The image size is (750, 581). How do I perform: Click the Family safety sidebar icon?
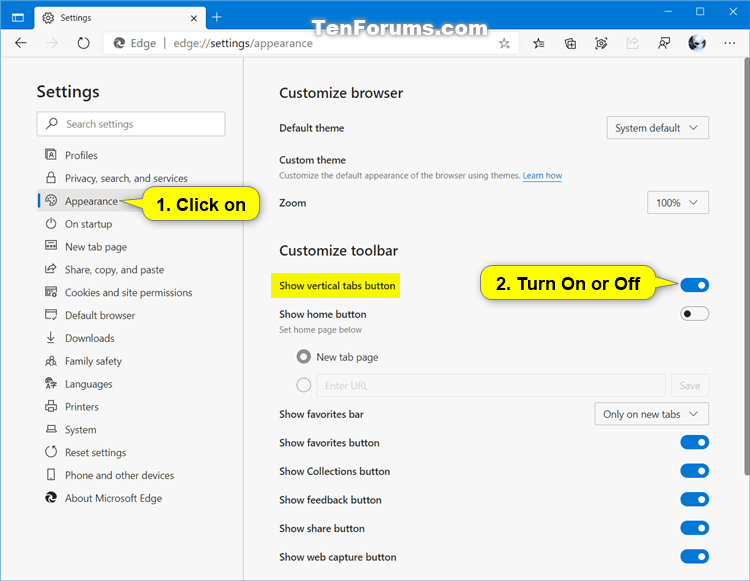point(51,361)
